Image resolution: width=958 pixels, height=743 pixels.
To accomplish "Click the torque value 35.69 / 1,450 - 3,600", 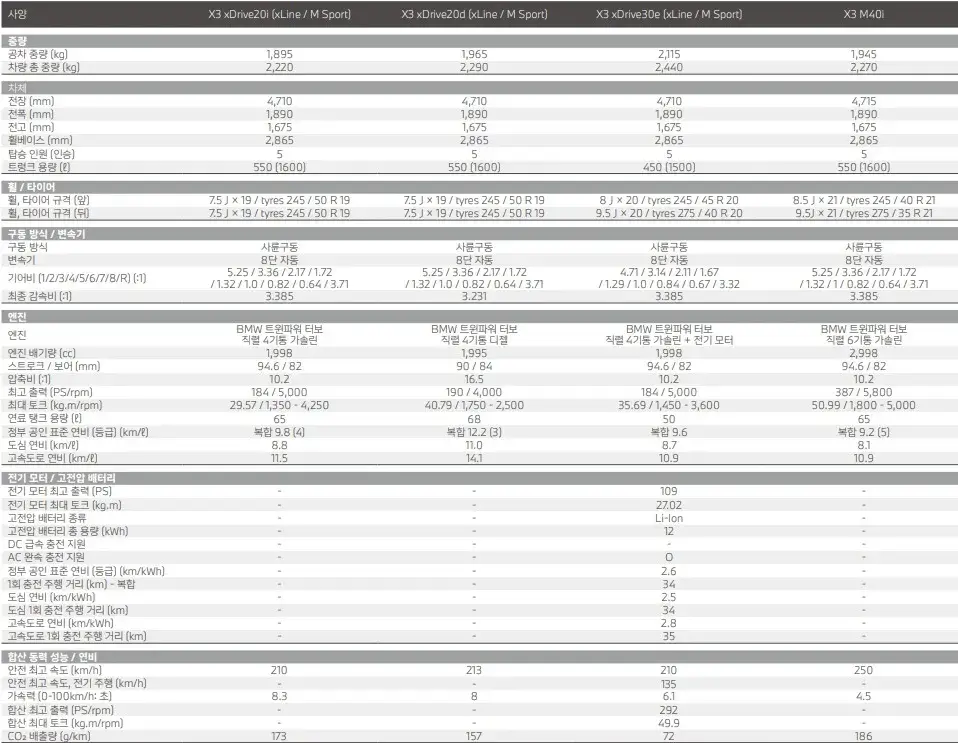I will (x=669, y=405).
